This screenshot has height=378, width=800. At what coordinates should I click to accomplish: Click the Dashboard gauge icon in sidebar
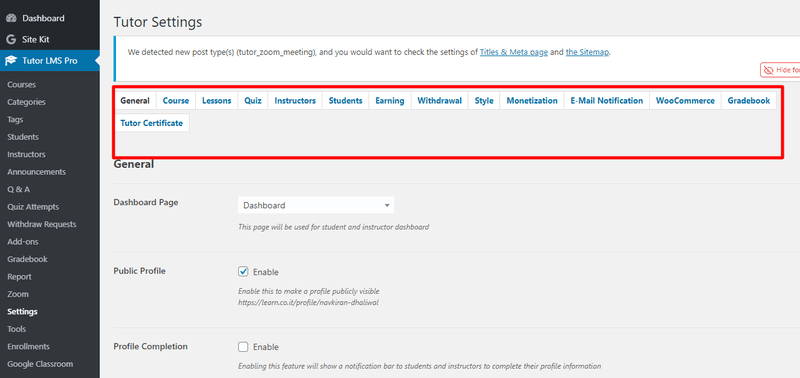click(11, 18)
